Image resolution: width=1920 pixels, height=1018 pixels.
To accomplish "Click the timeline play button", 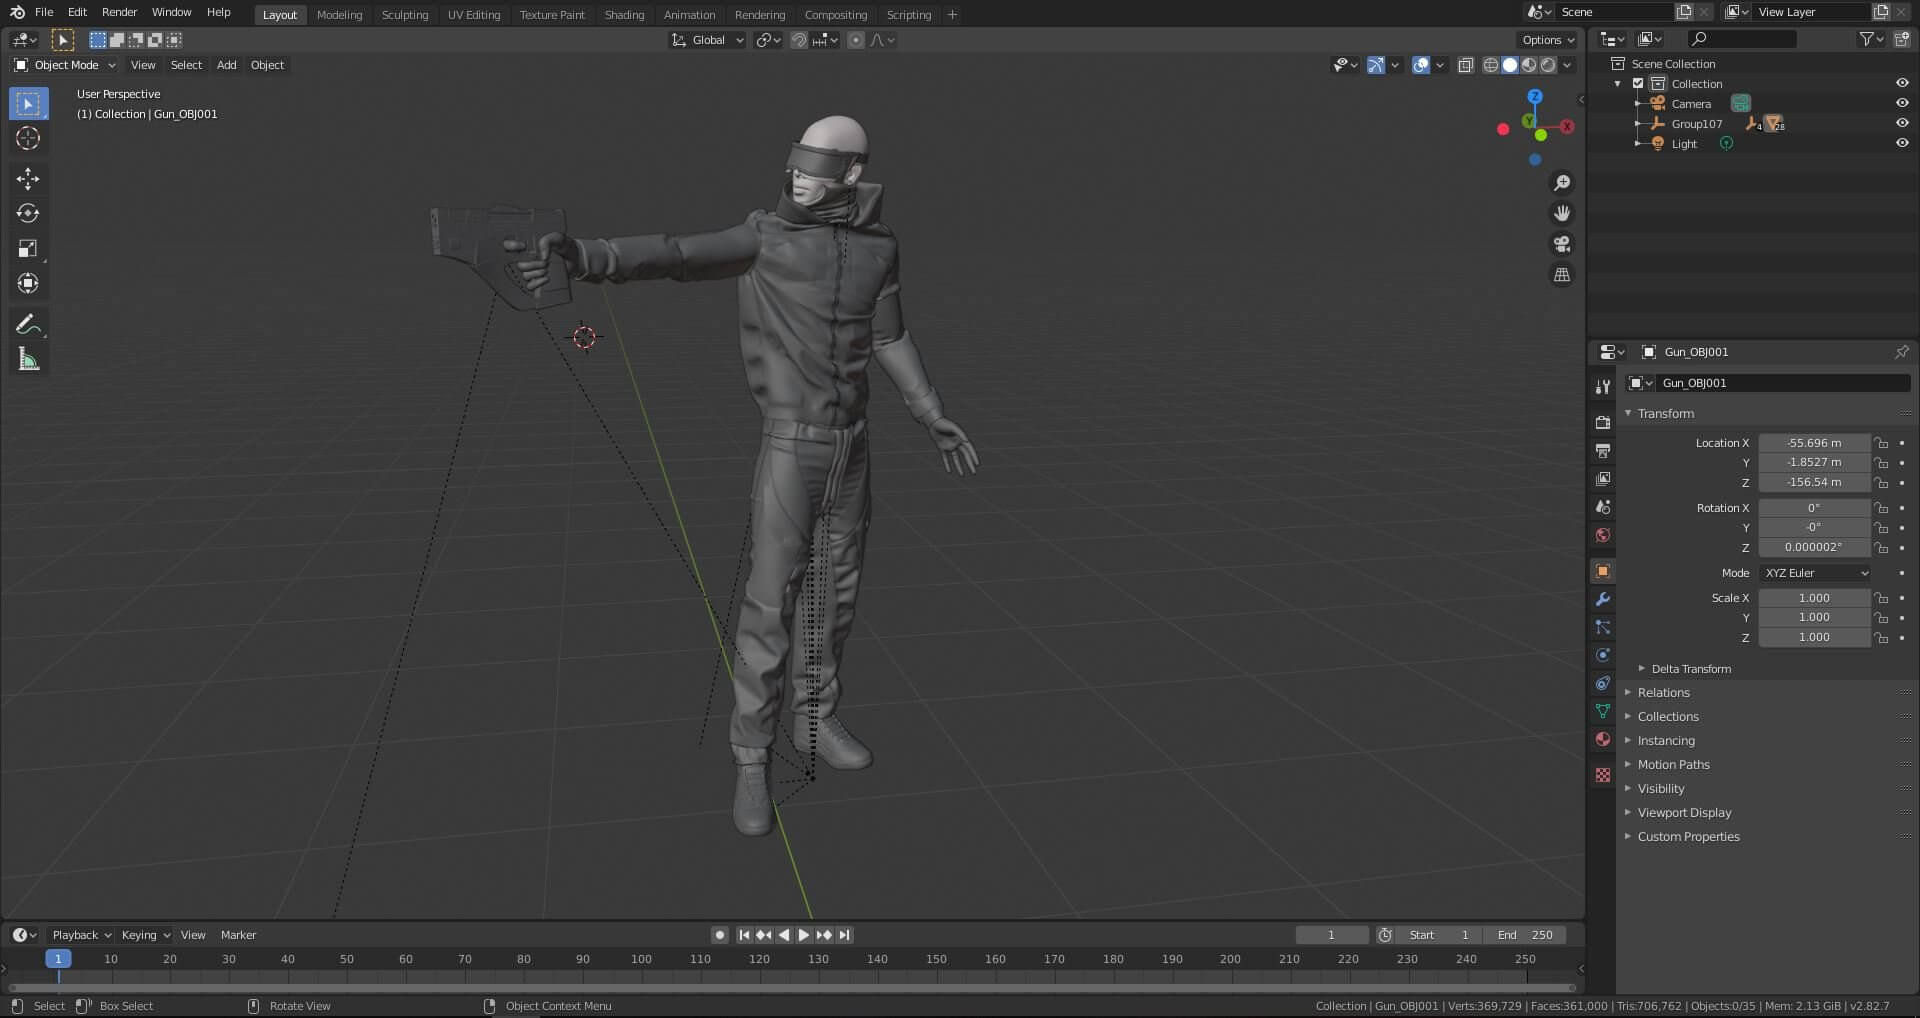I will [x=804, y=935].
